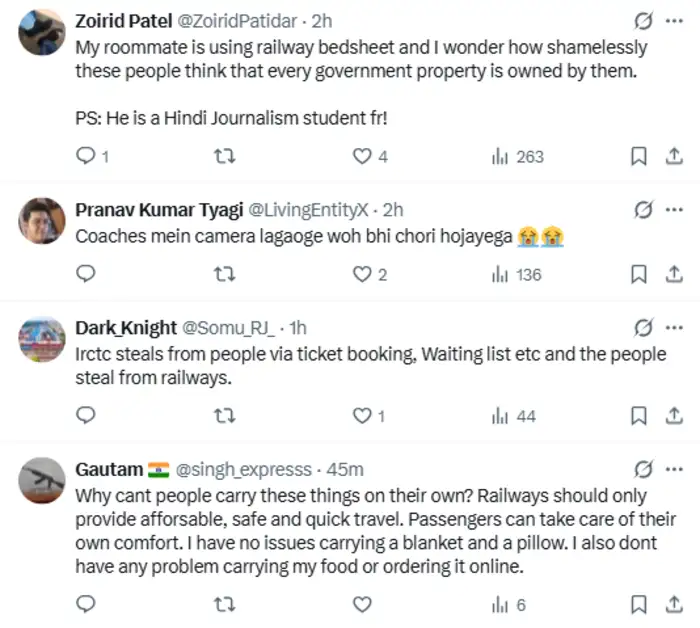The height and width of the screenshot is (628, 700).
Task: Reply to Zoirid Patel's tweet
Action: tap(87, 156)
